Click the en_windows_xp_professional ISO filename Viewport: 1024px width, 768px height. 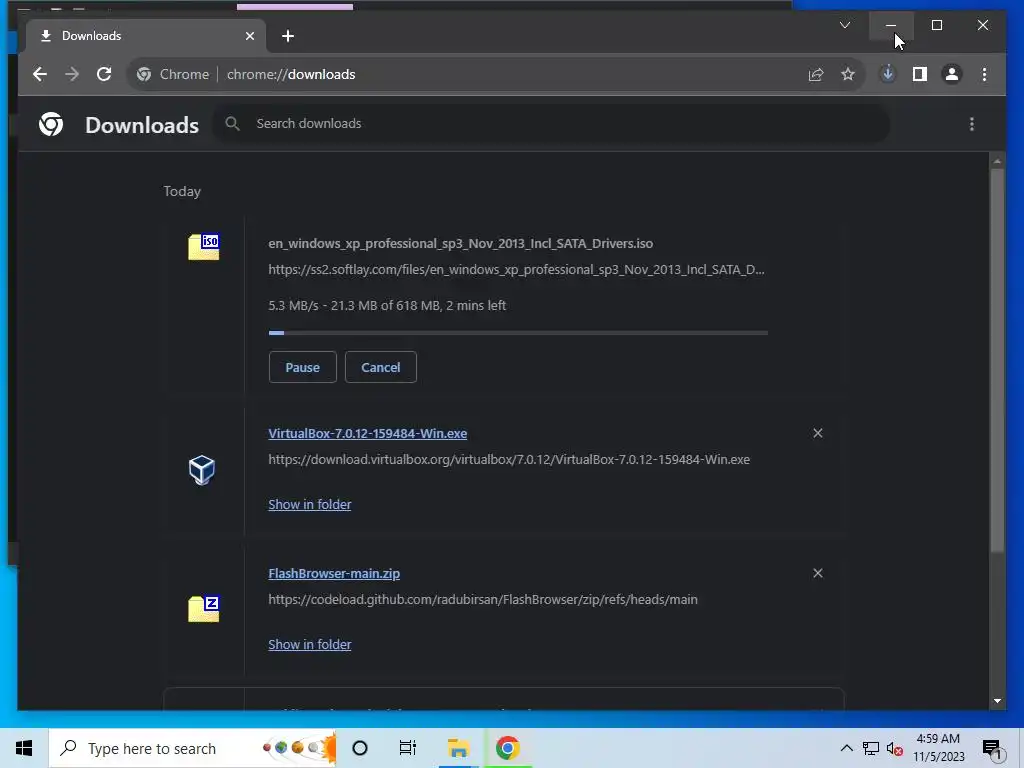[x=460, y=244]
